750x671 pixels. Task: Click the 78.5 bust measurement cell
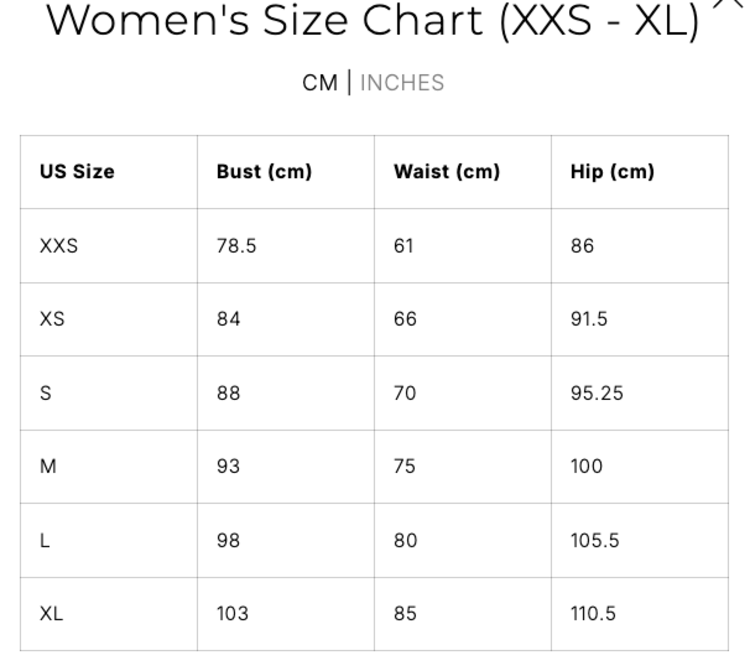(236, 245)
